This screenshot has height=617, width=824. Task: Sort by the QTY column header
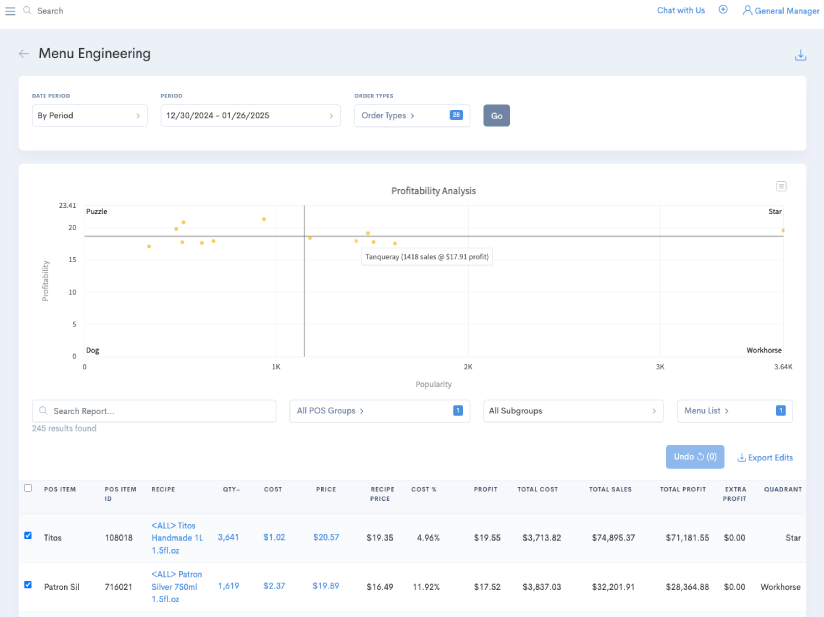(x=231, y=489)
